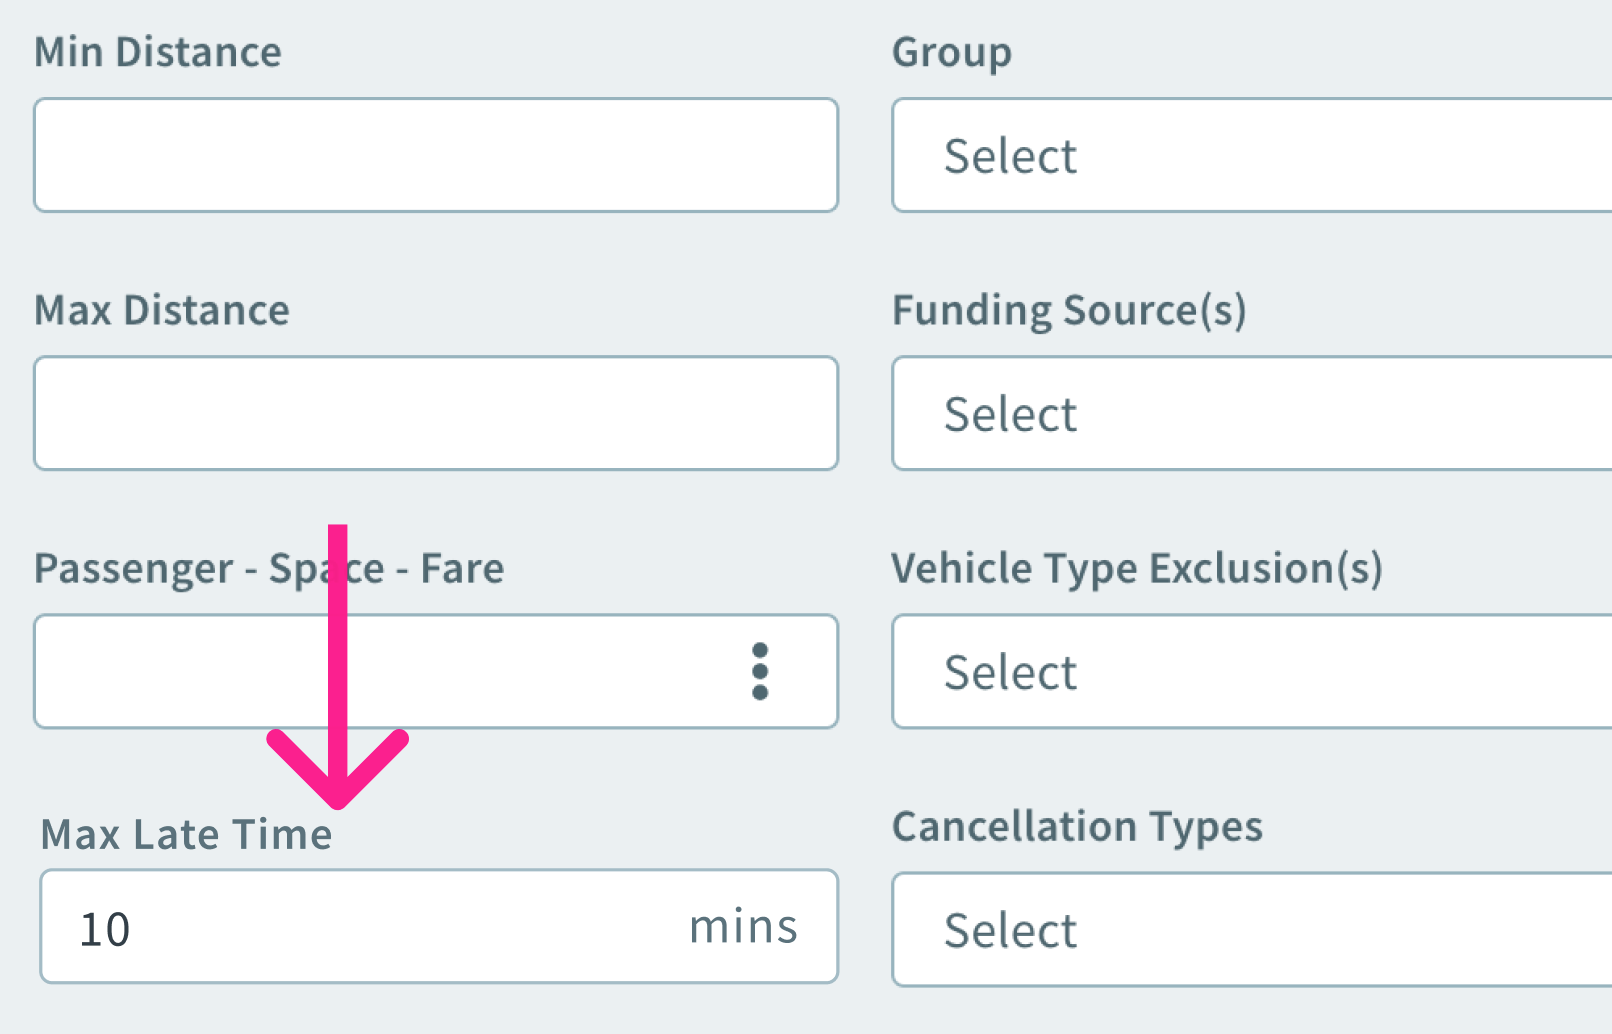This screenshot has width=1612, height=1034.
Task: Click the number 10 in Max Late Time
Action: pos(105,929)
